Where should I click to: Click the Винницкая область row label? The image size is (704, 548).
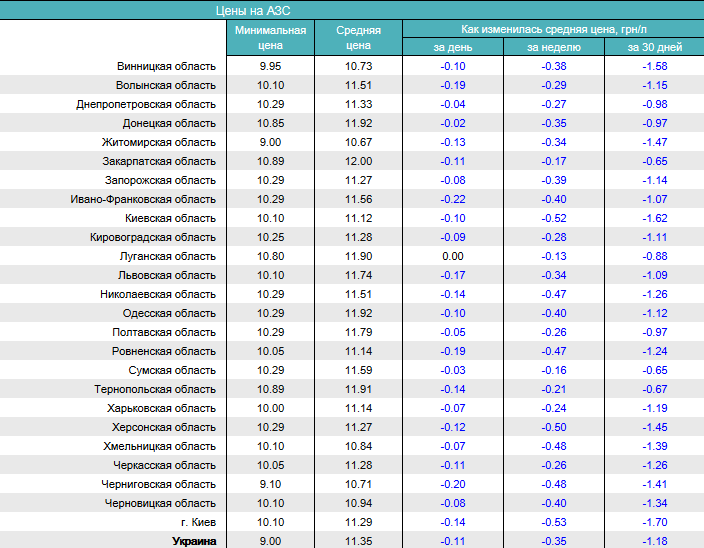166,66
